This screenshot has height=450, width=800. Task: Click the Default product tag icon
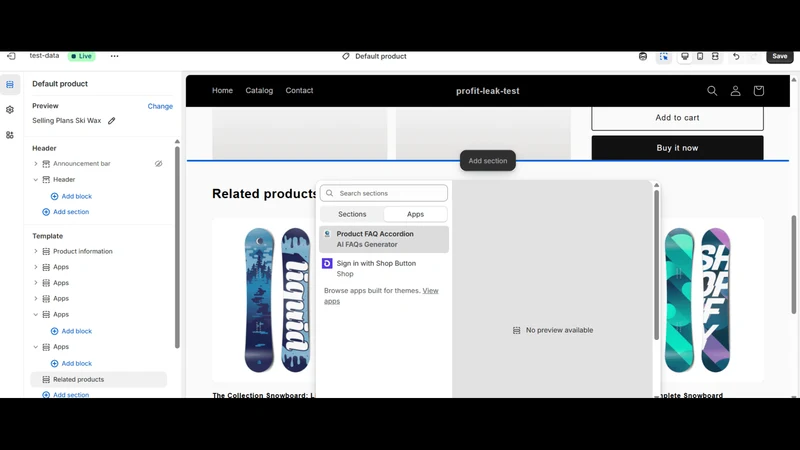[x=345, y=56]
